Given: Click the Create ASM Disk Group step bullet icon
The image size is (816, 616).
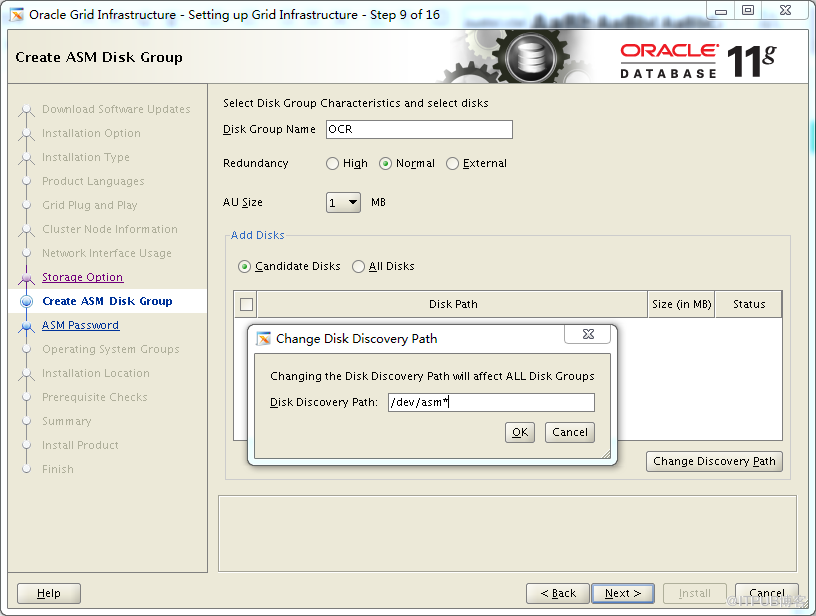Looking at the screenshot, I should click(26, 301).
